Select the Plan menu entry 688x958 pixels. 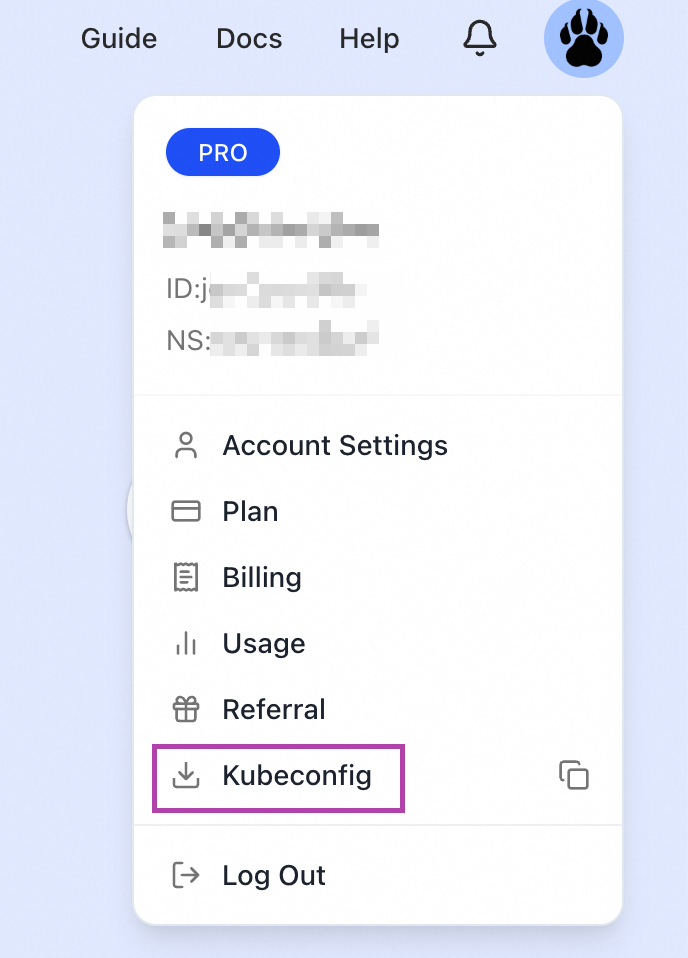tap(250, 511)
